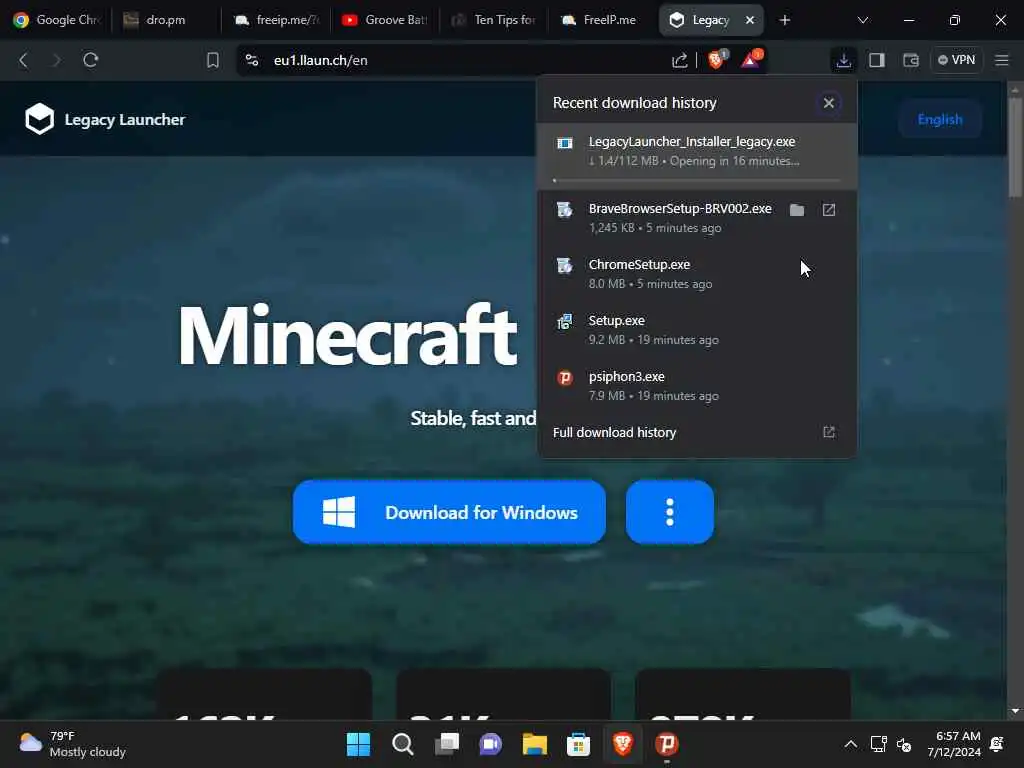
Task: Open the Brave hamburger main menu
Action: pos(1002,60)
